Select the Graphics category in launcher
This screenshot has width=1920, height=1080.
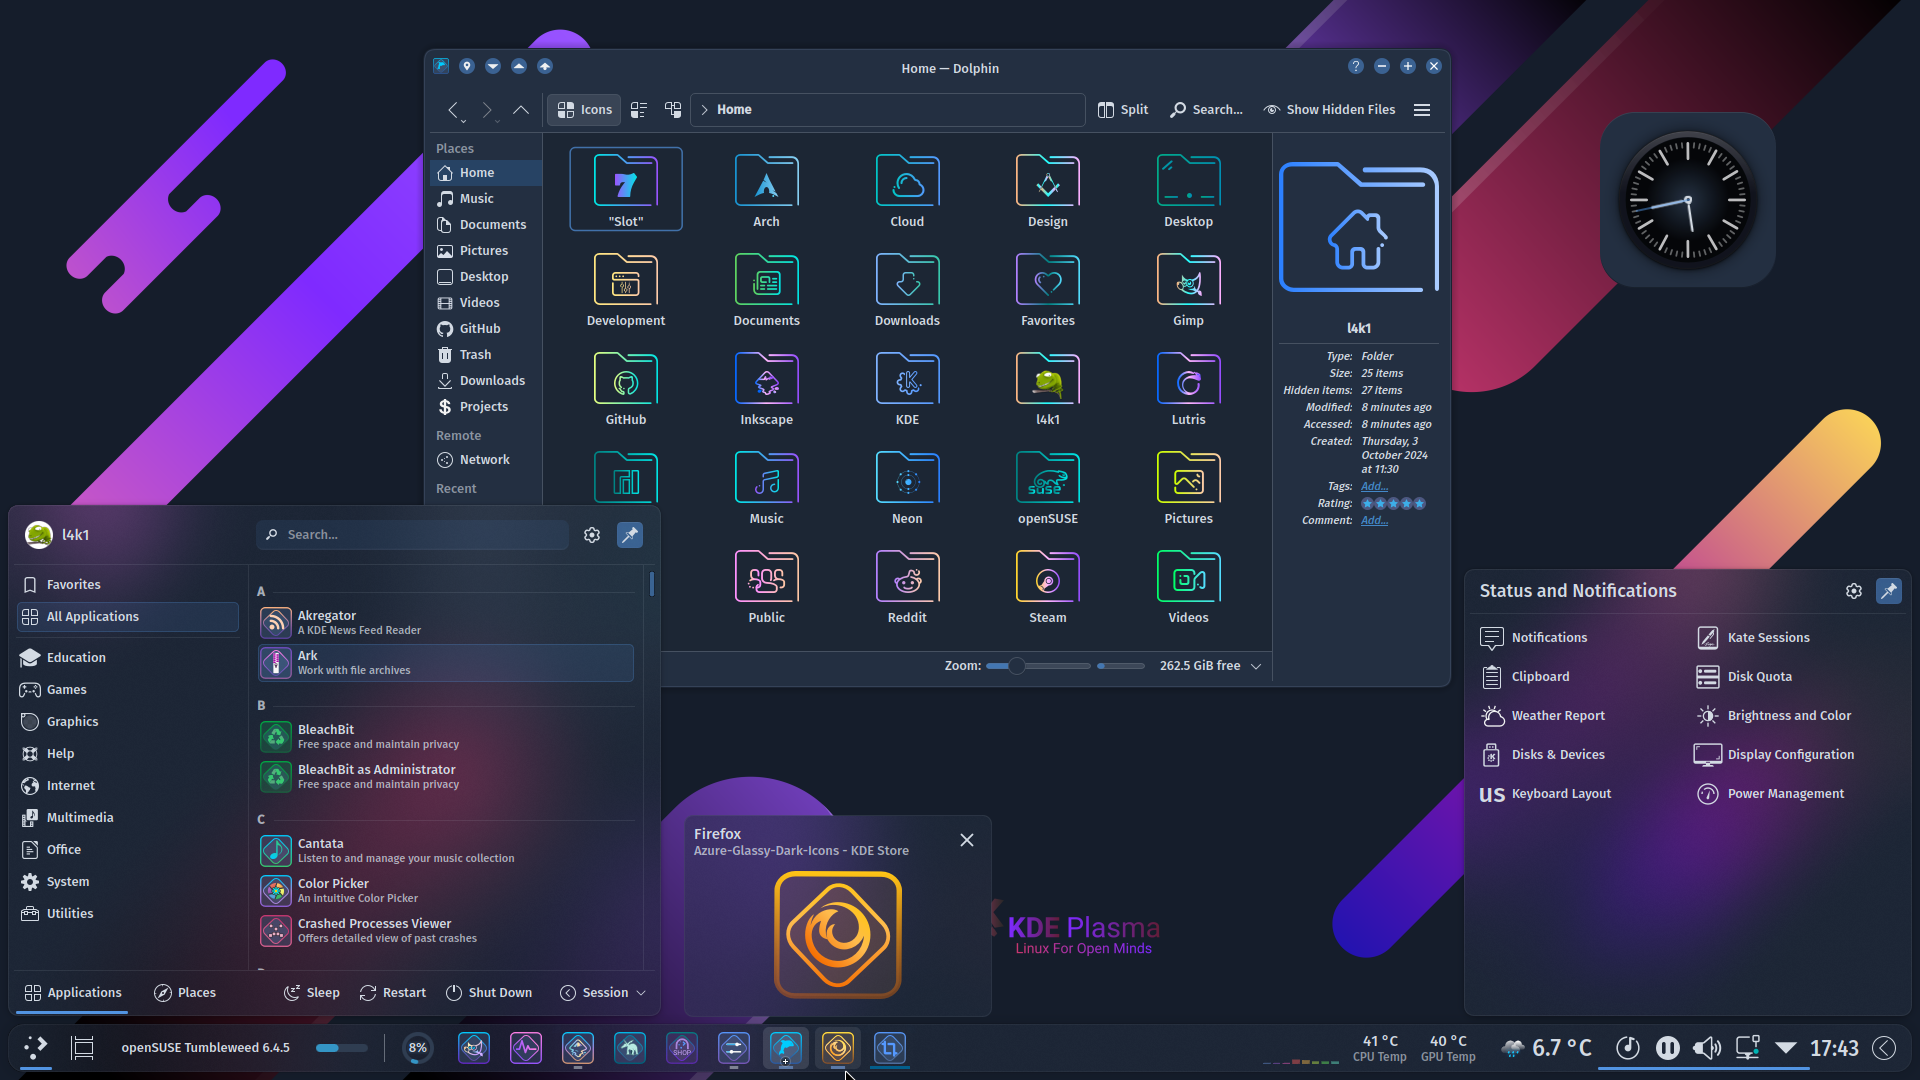click(x=128, y=722)
